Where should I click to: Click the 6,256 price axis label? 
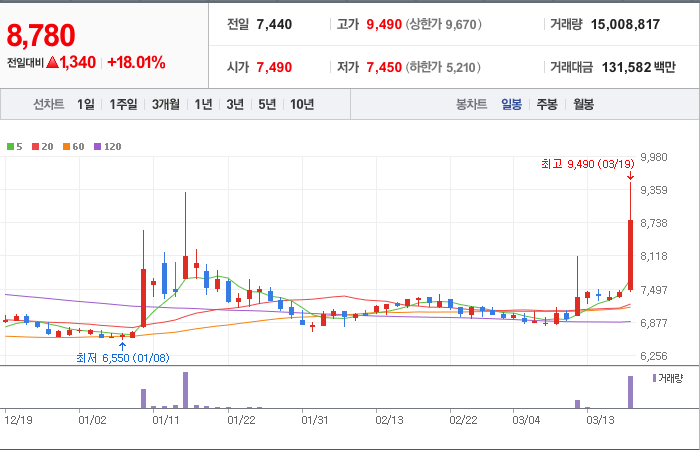point(654,356)
